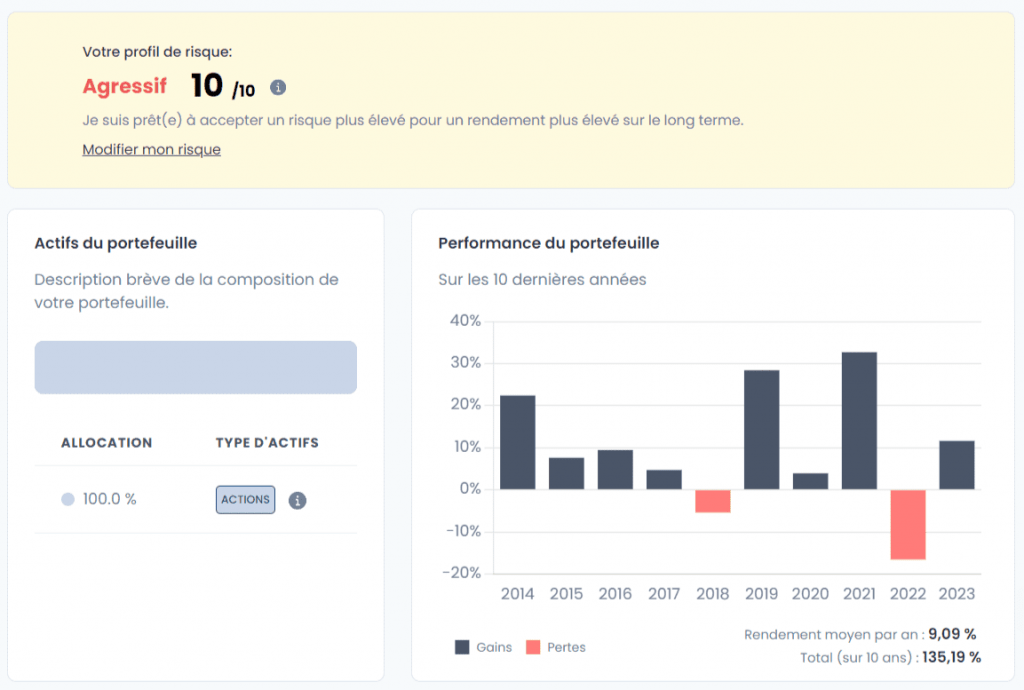Click the 2023 gains bar
Screen dimensions: 1024x690
[x=957, y=465]
